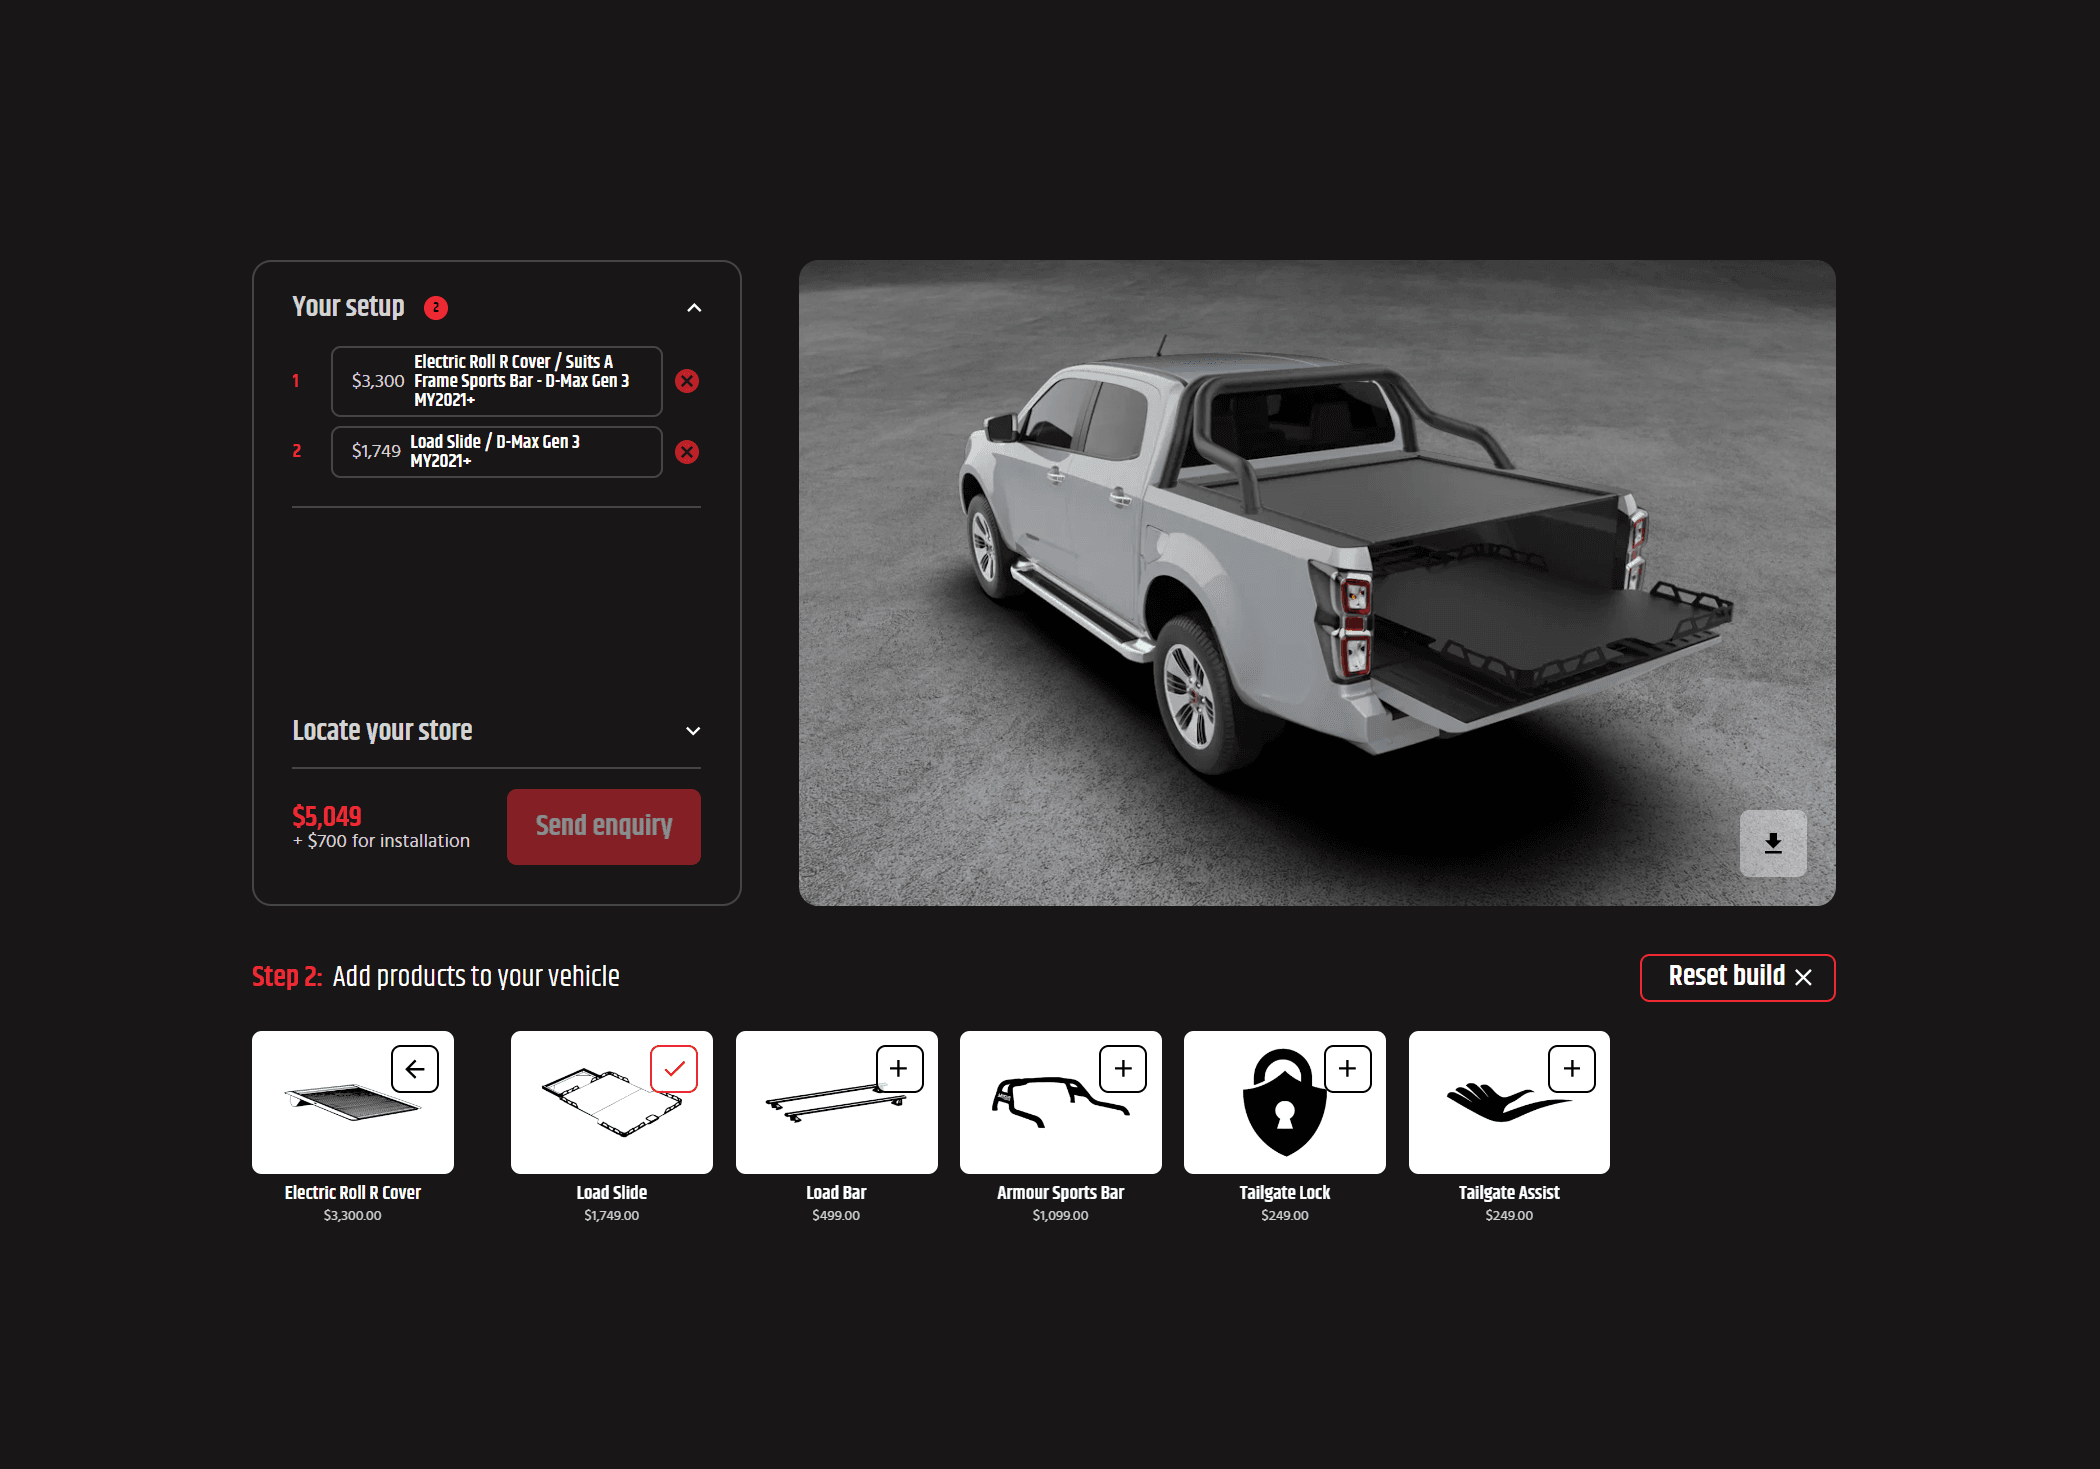Download the vehicle render image
Viewport: 2100px width, 1469px height.
tap(1772, 843)
